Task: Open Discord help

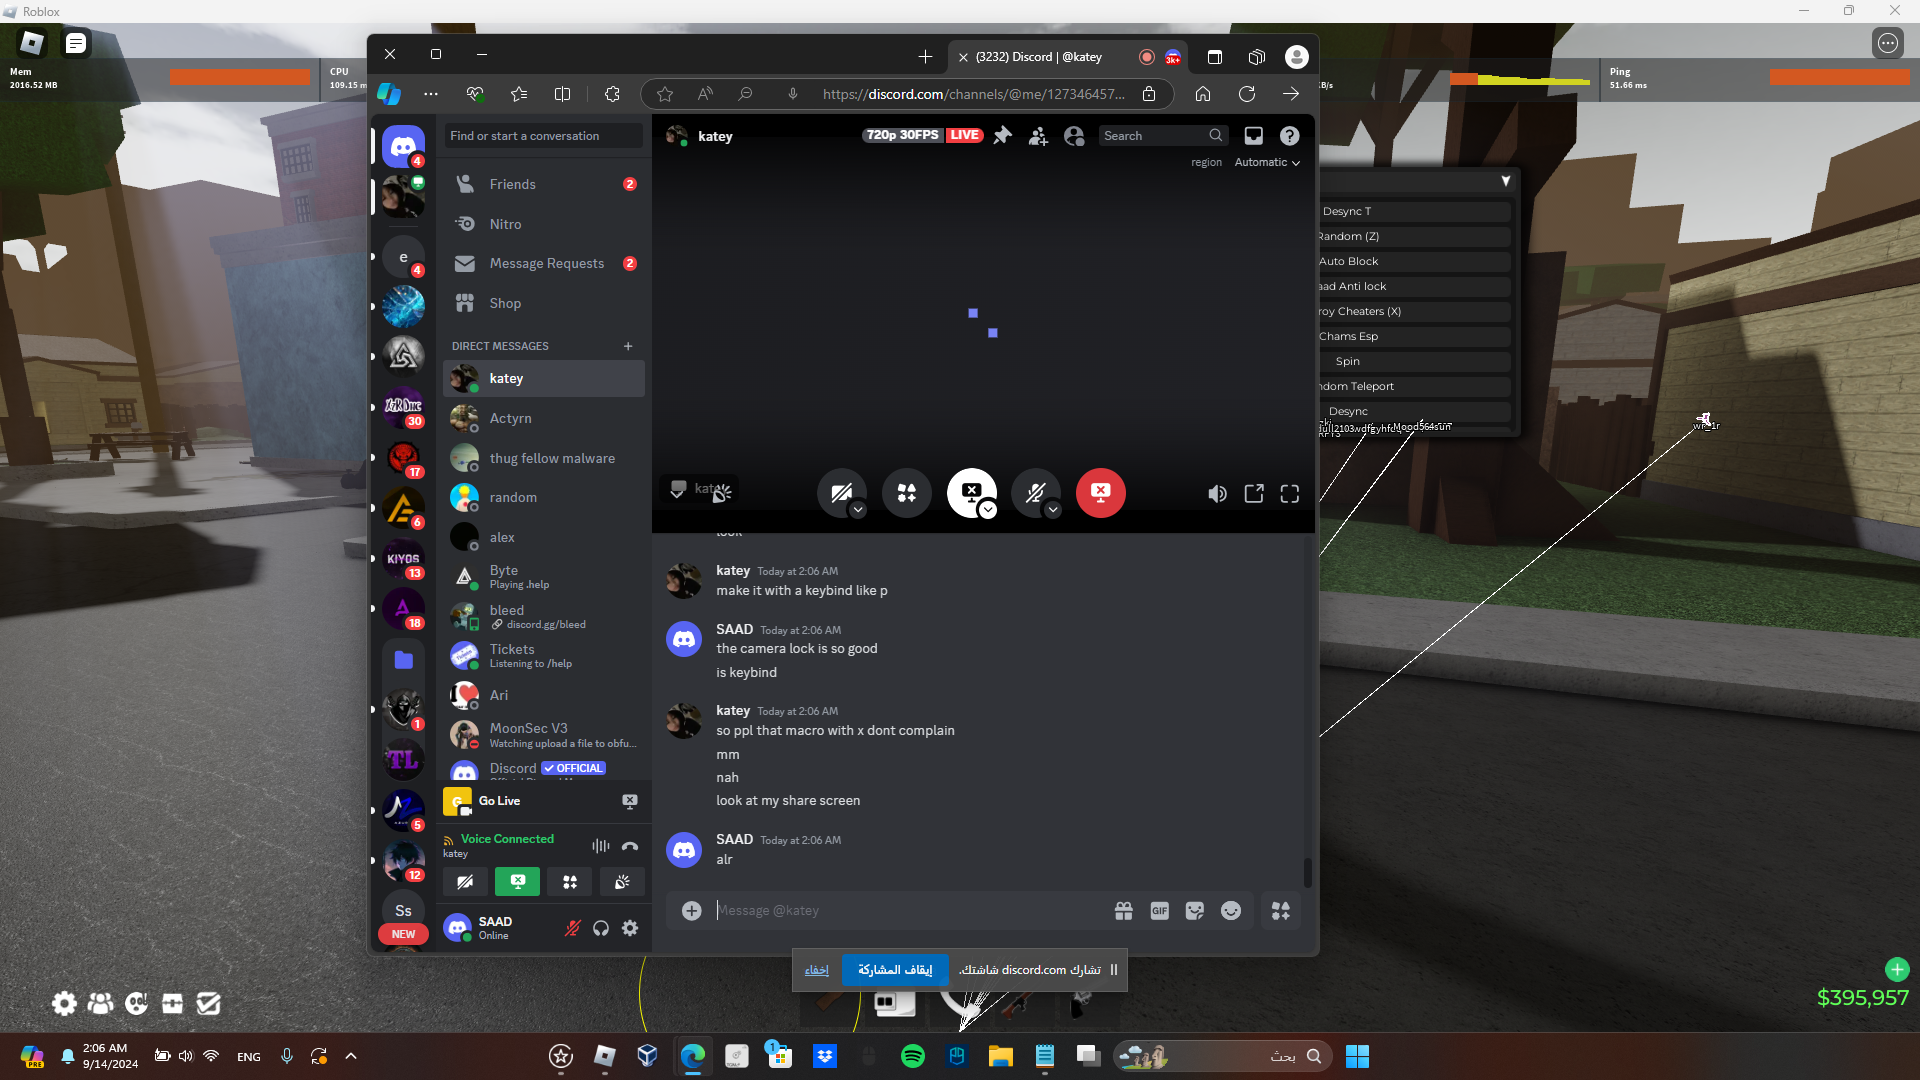Action: point(1290,136)
